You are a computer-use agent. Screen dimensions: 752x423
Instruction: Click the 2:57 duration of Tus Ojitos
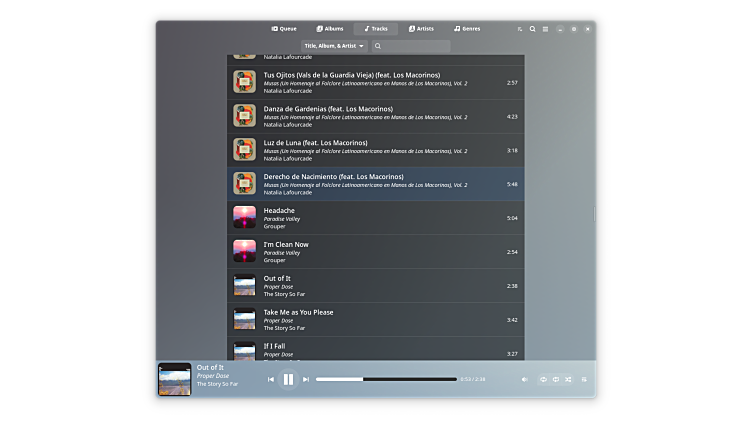click(512, 82)
